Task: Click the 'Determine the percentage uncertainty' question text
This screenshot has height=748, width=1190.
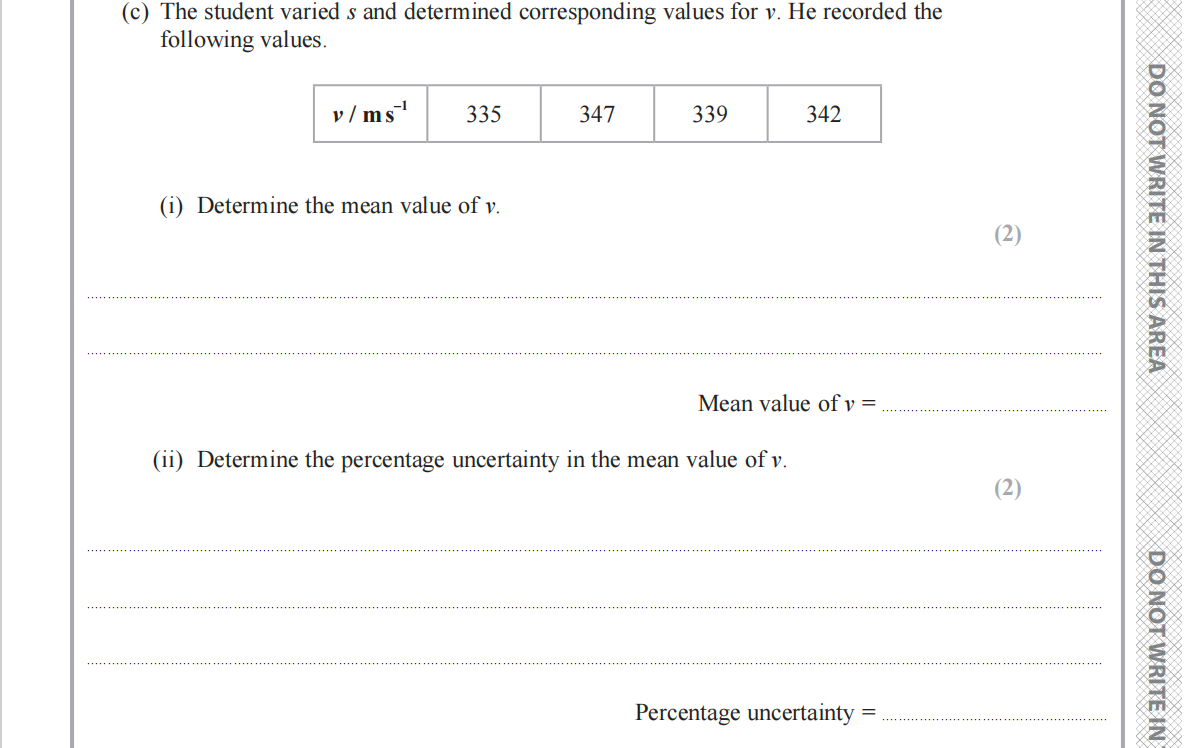Action: click(x=492, y=460)
